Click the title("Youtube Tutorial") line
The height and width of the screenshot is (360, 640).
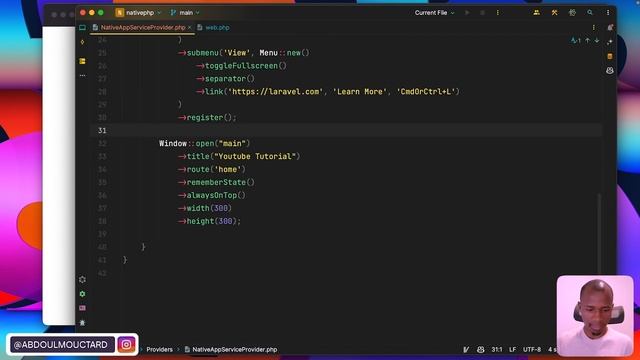pyautogui.click(x=239, y=157)
